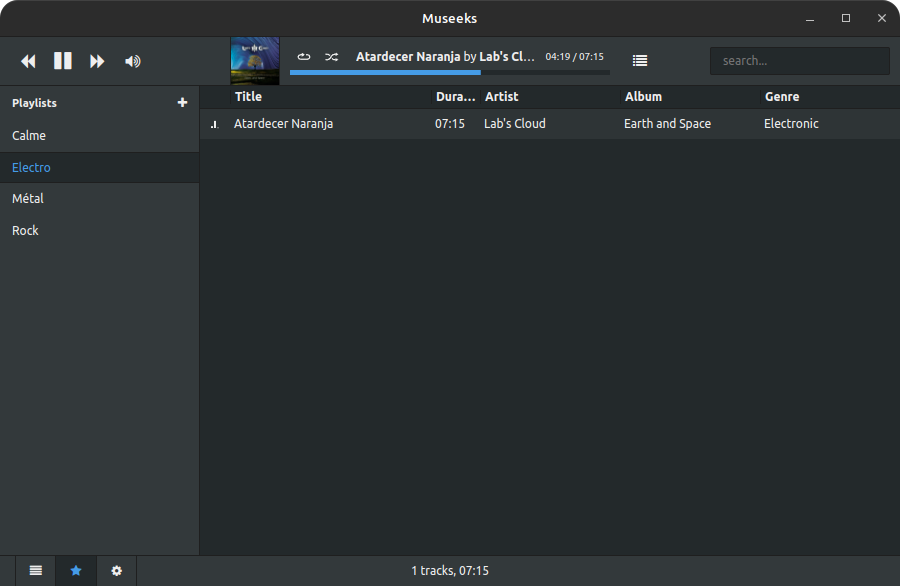This screenshot has height=586, width=900.
Task: Toggle shuffle playback
Action: pos(331,57)
